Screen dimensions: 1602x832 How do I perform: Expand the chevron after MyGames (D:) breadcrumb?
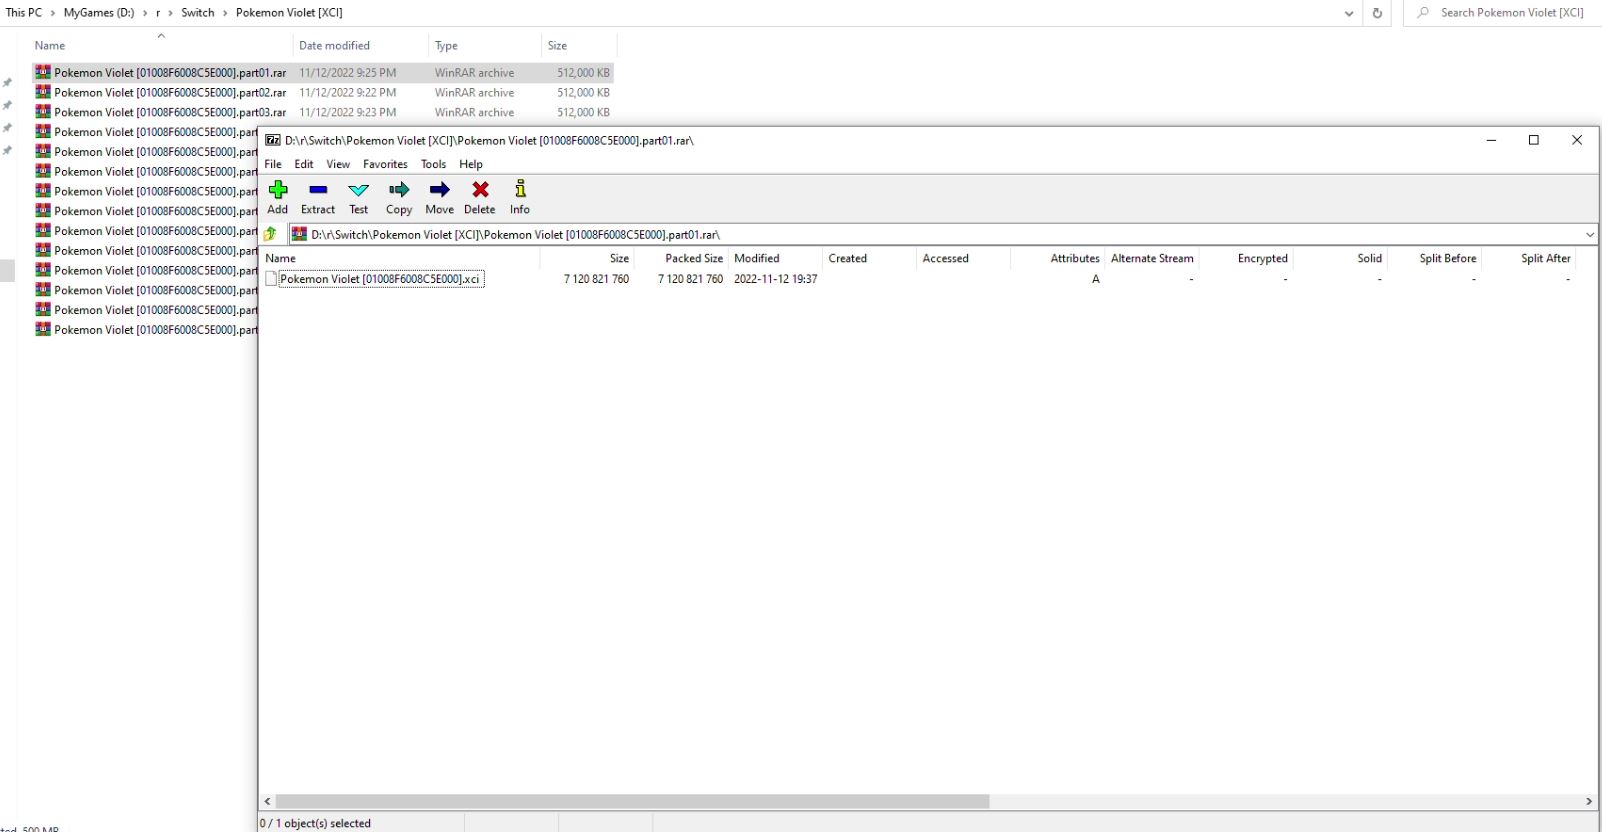tap(144, 13)
